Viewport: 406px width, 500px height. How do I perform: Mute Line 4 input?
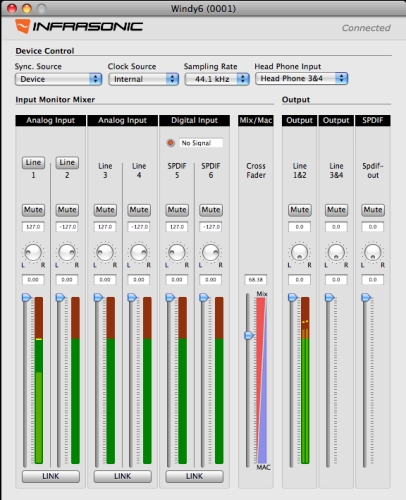(139, 210)
